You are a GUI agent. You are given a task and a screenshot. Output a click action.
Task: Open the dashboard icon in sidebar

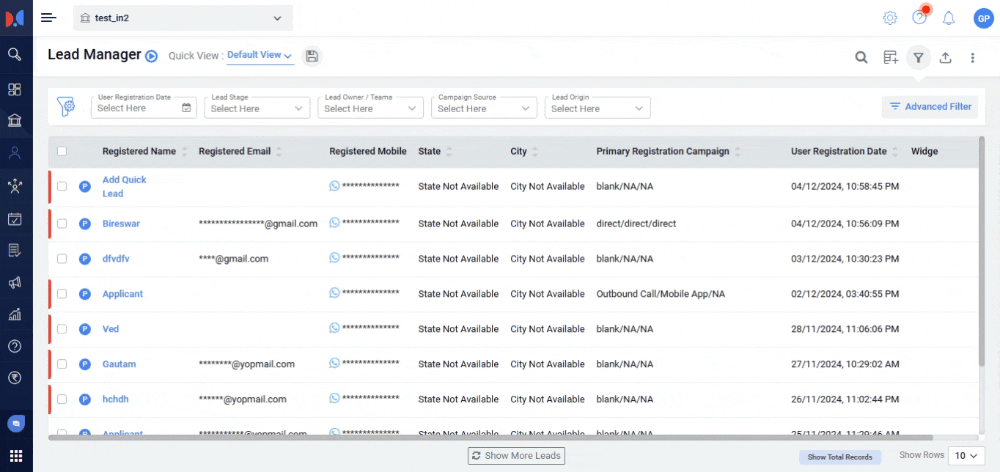coord(15,89)
